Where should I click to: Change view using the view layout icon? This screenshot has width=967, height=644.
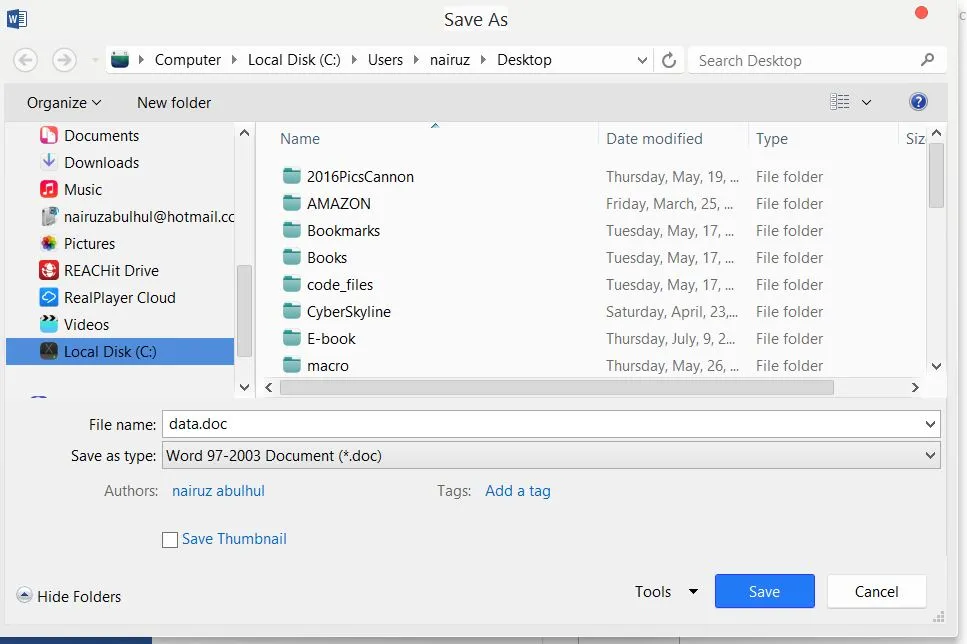[x=839, y=102]
